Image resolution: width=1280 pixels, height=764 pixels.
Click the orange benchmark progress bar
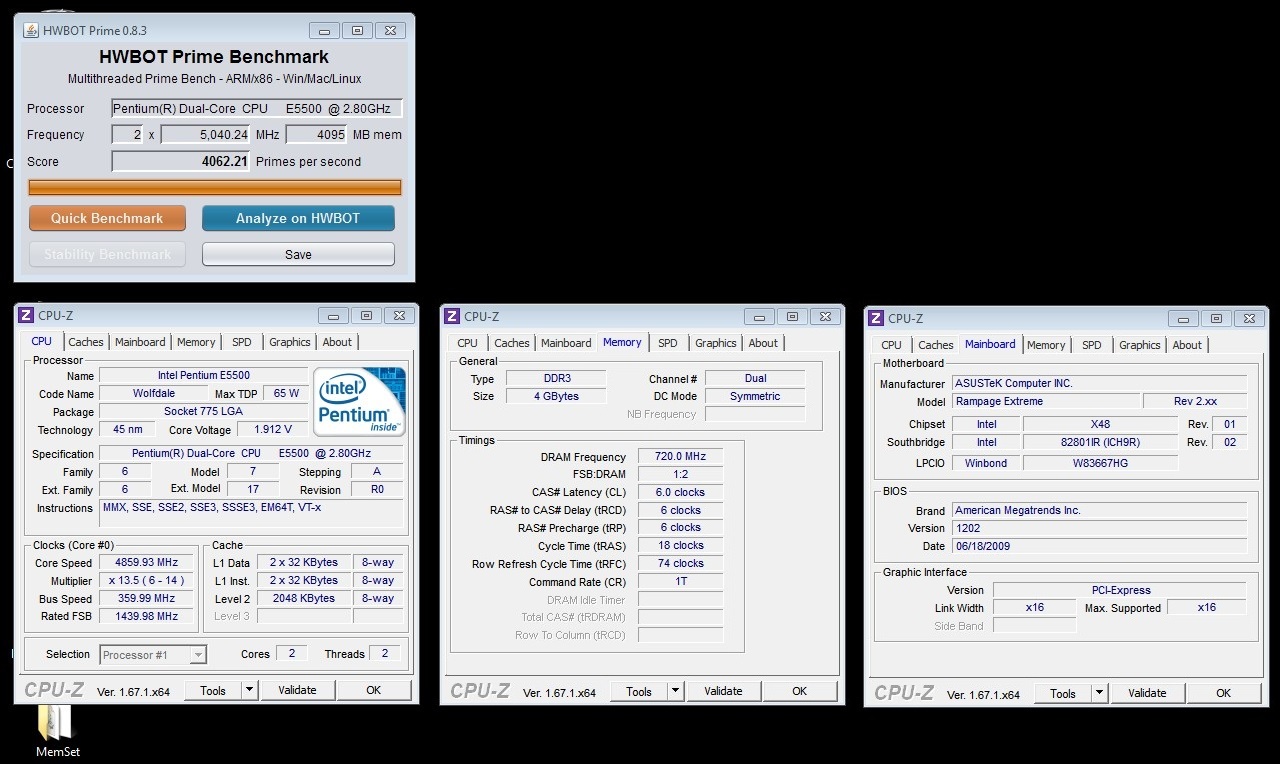click(x=215, y=187)
